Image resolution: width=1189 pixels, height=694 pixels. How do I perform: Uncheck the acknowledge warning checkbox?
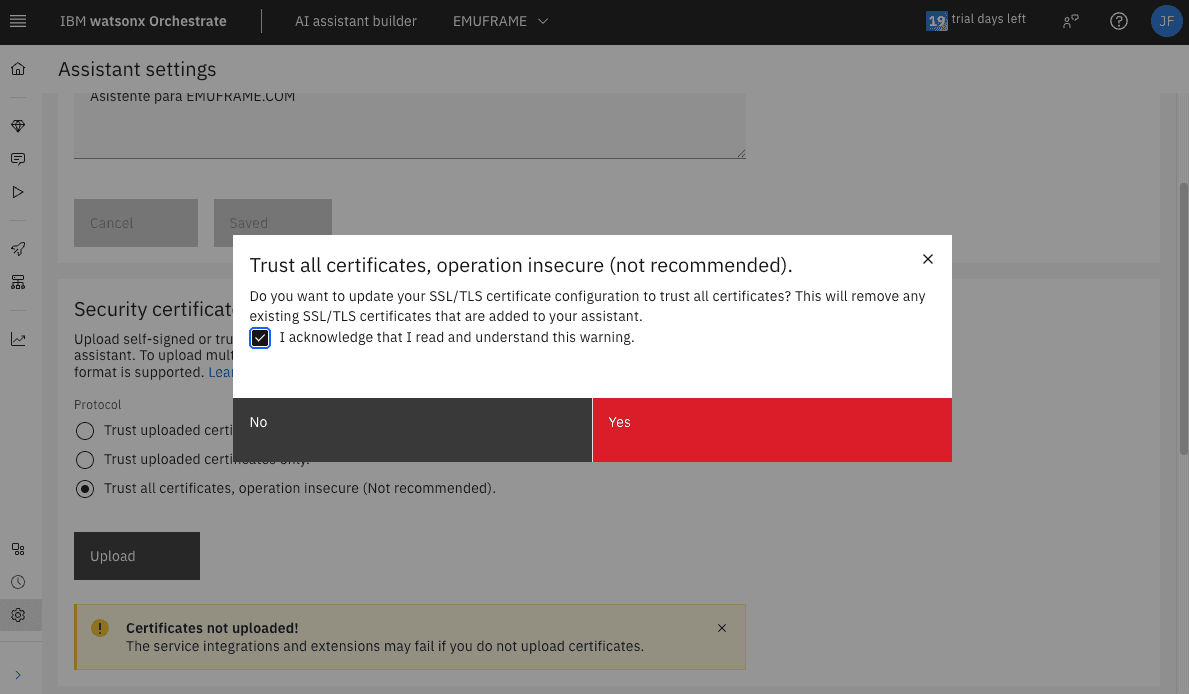(x=260, y=338)
